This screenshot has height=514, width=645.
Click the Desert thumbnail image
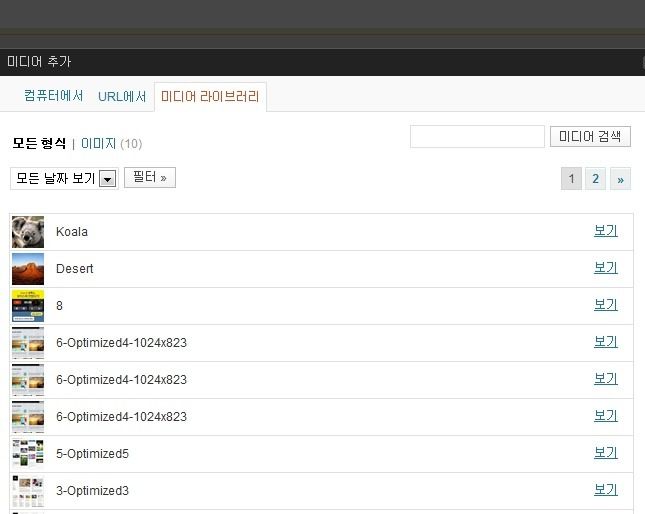pyautogui.click(x=28, y=269)
